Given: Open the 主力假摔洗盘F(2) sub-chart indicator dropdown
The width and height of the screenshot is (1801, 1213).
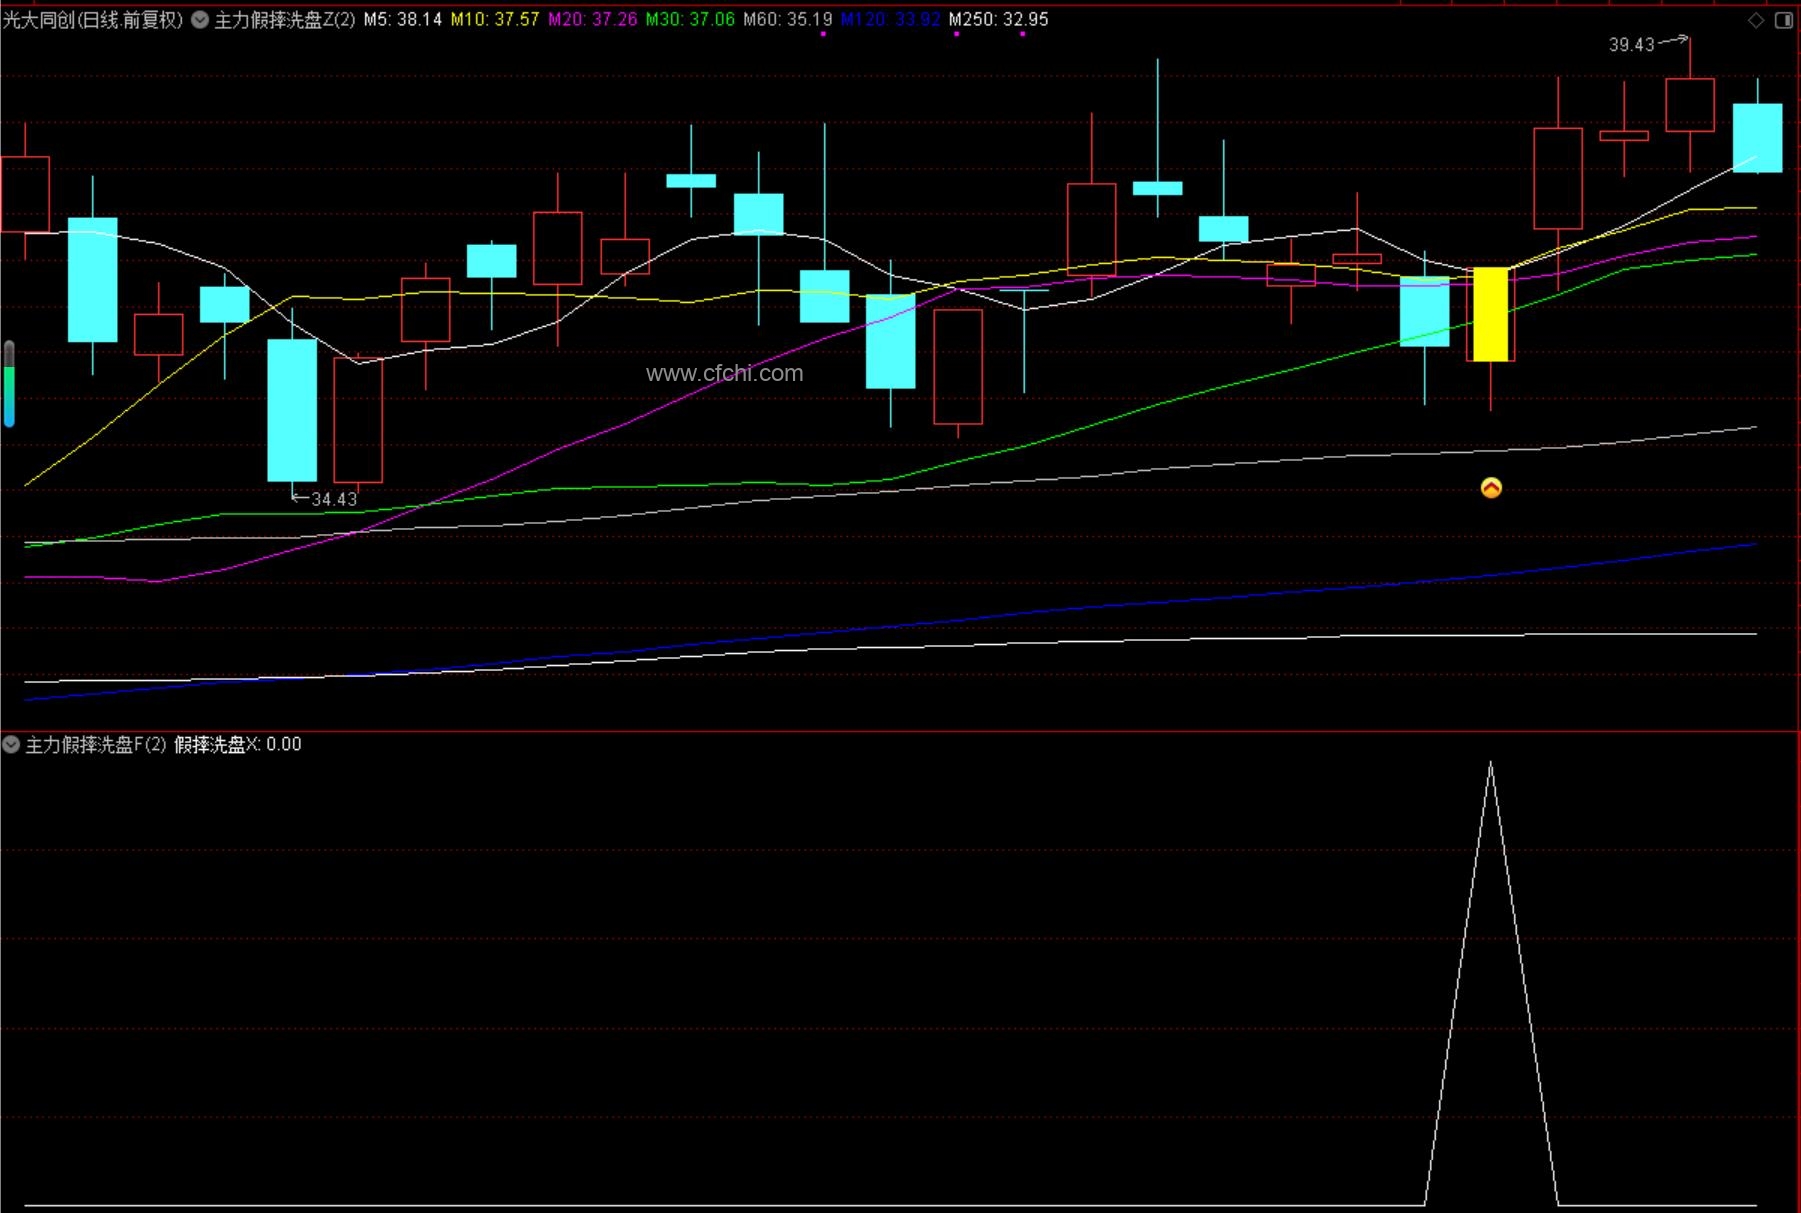Looking at the screenshot, I should tap(11, 744).
